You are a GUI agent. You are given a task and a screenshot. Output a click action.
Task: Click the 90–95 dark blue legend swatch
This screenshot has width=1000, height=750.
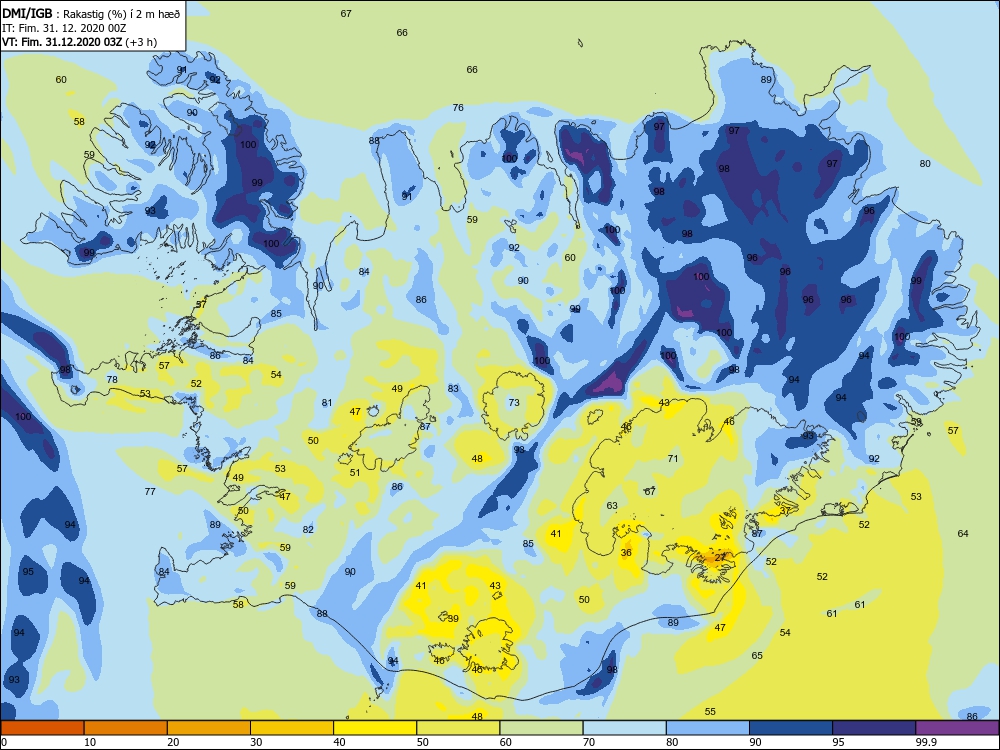pos(791,728)
